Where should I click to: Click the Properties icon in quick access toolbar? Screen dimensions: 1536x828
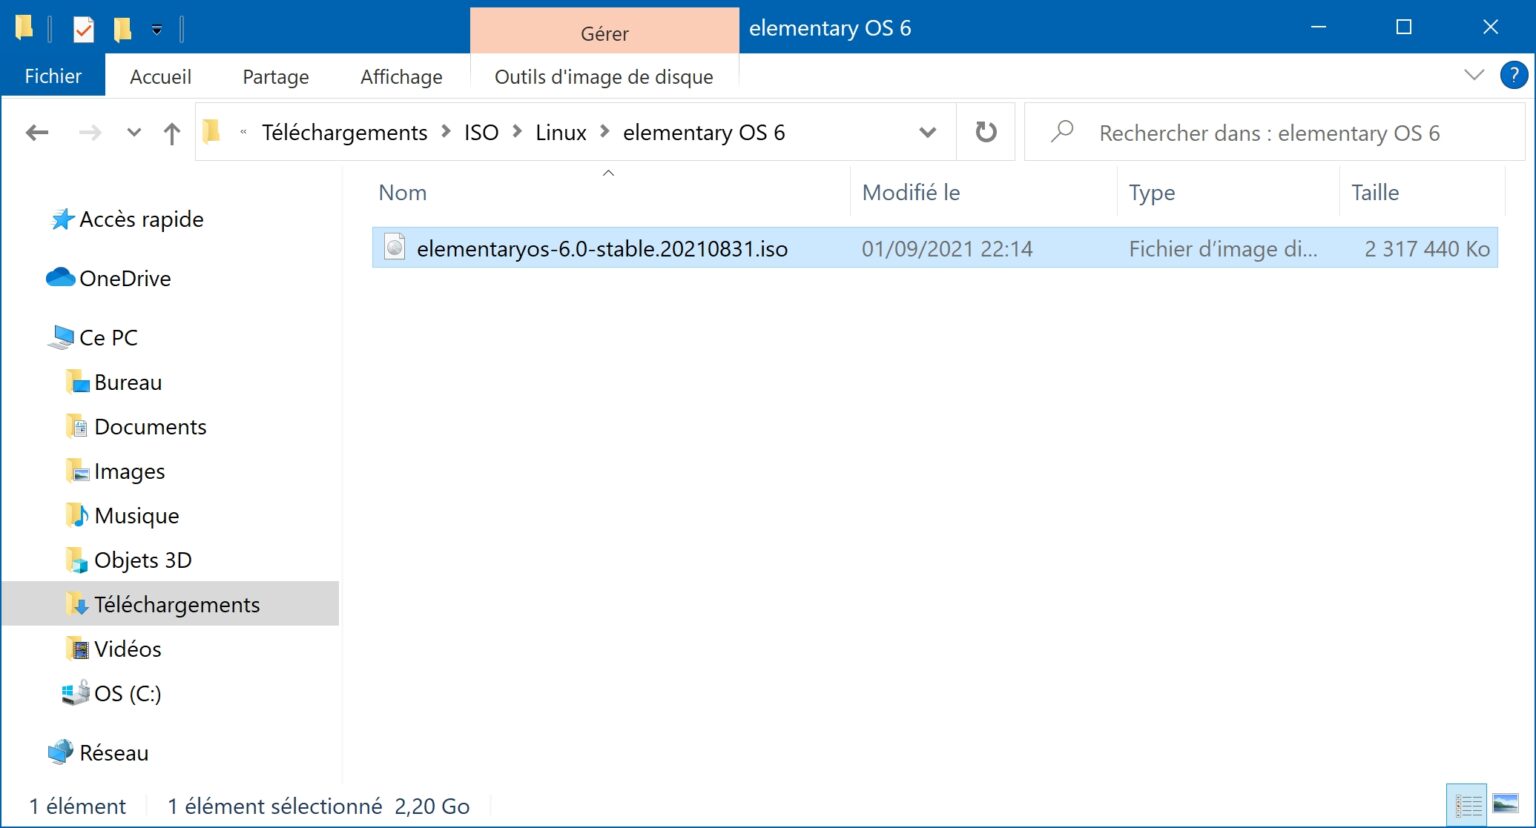tap(82, 27)
